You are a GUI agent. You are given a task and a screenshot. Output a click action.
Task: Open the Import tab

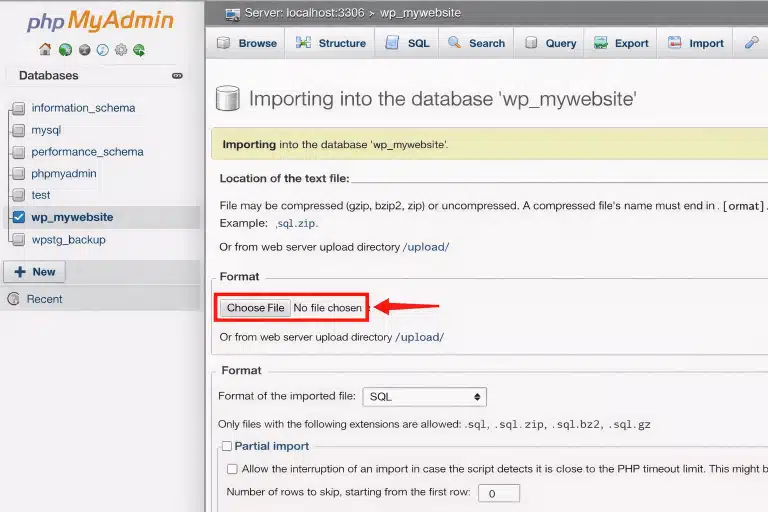pos(696,43)
